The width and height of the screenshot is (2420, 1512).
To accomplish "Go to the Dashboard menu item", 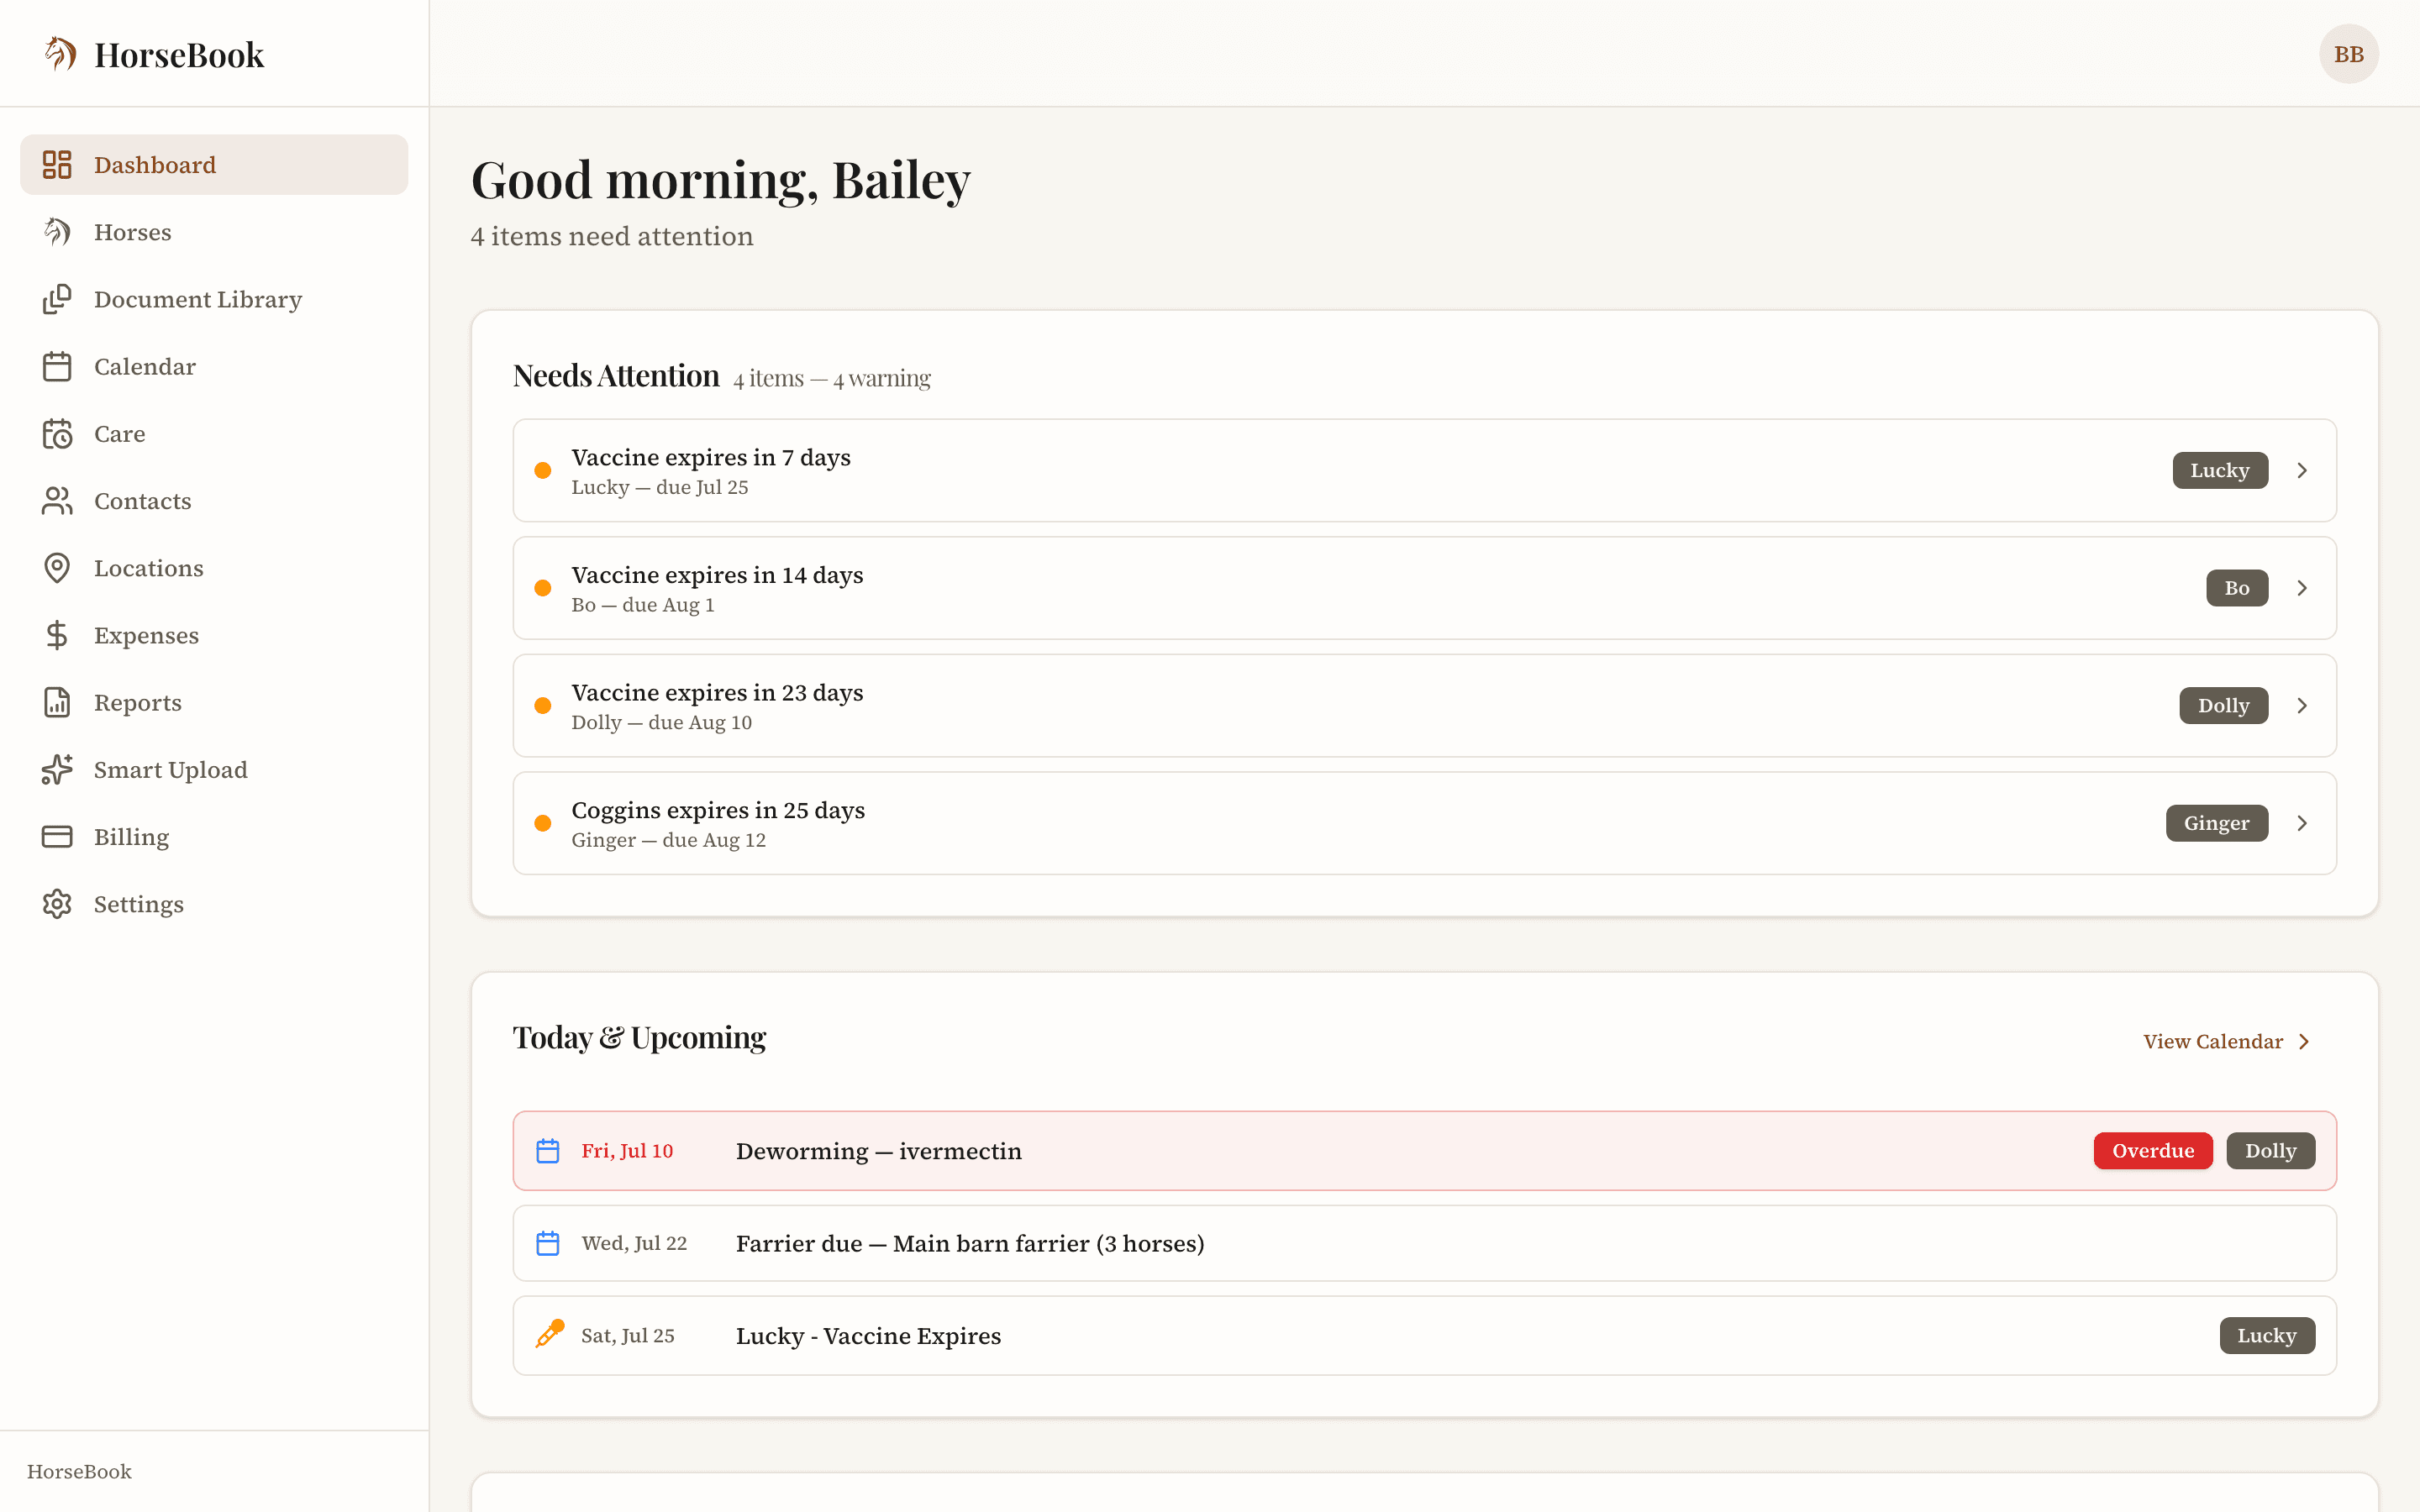I will 214,165.
